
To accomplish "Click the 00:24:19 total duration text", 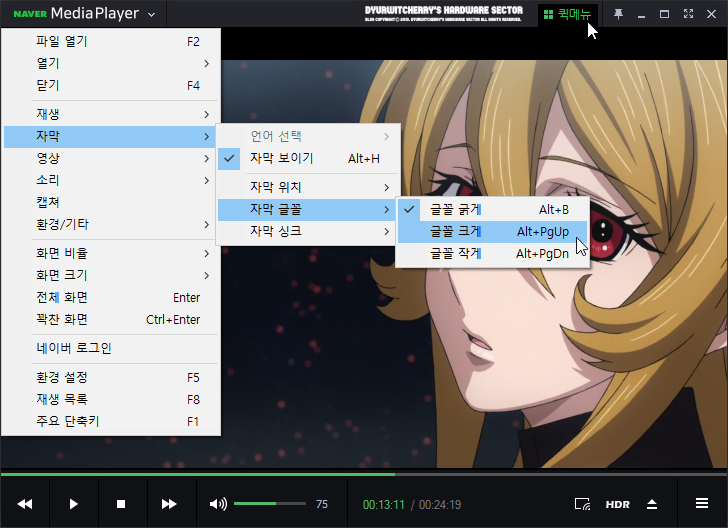I will (x=440, y=505).
